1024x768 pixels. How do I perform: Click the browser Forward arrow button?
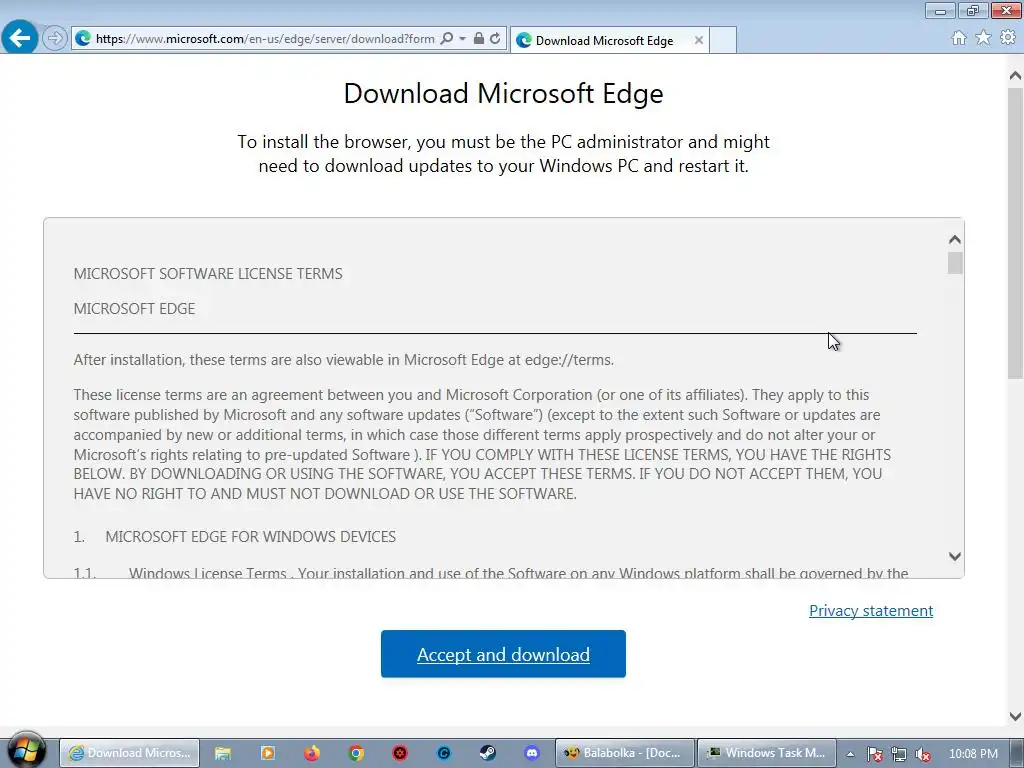coord(55,38)
